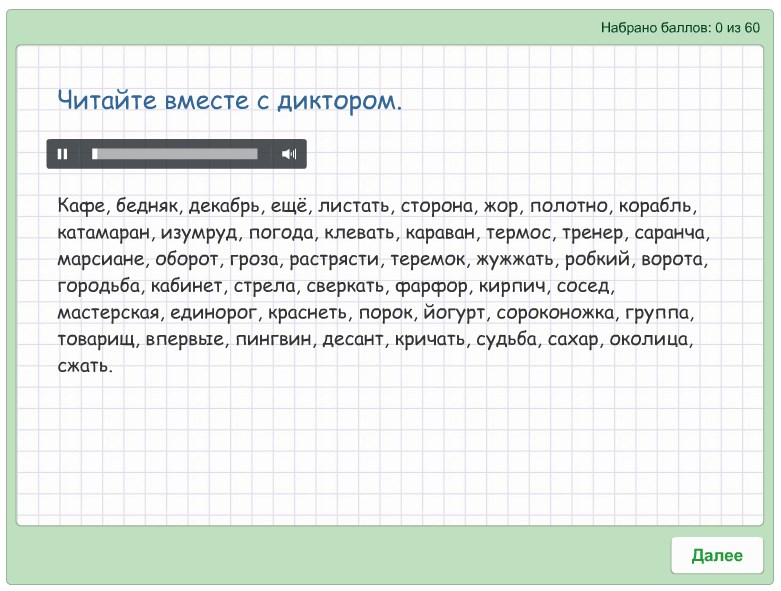Click the word 'термос'
Viewport: 781px width, 591px height.
(x=518, y=233)
